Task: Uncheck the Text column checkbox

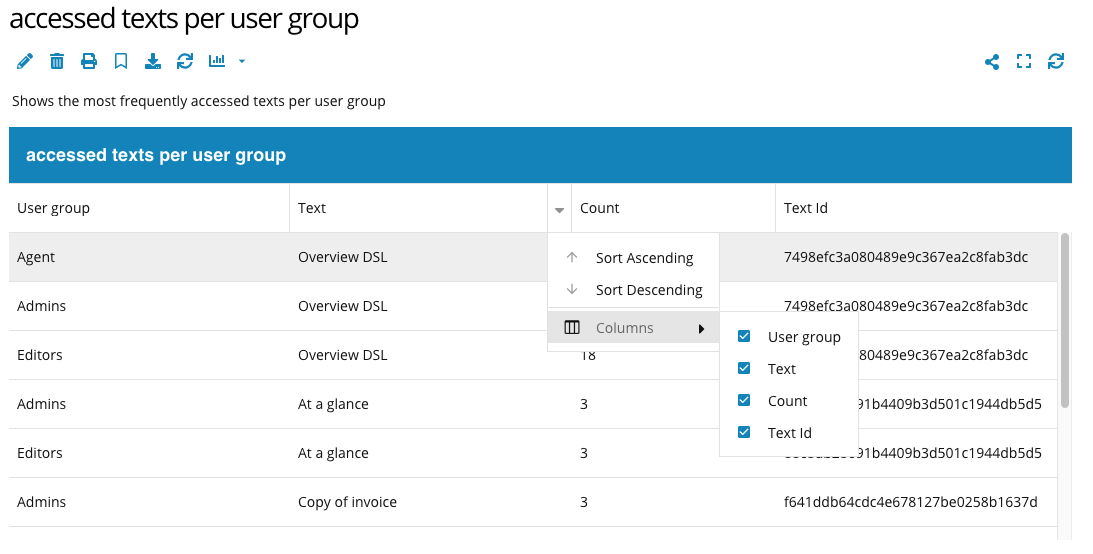Action: click(x=744, y=368)
